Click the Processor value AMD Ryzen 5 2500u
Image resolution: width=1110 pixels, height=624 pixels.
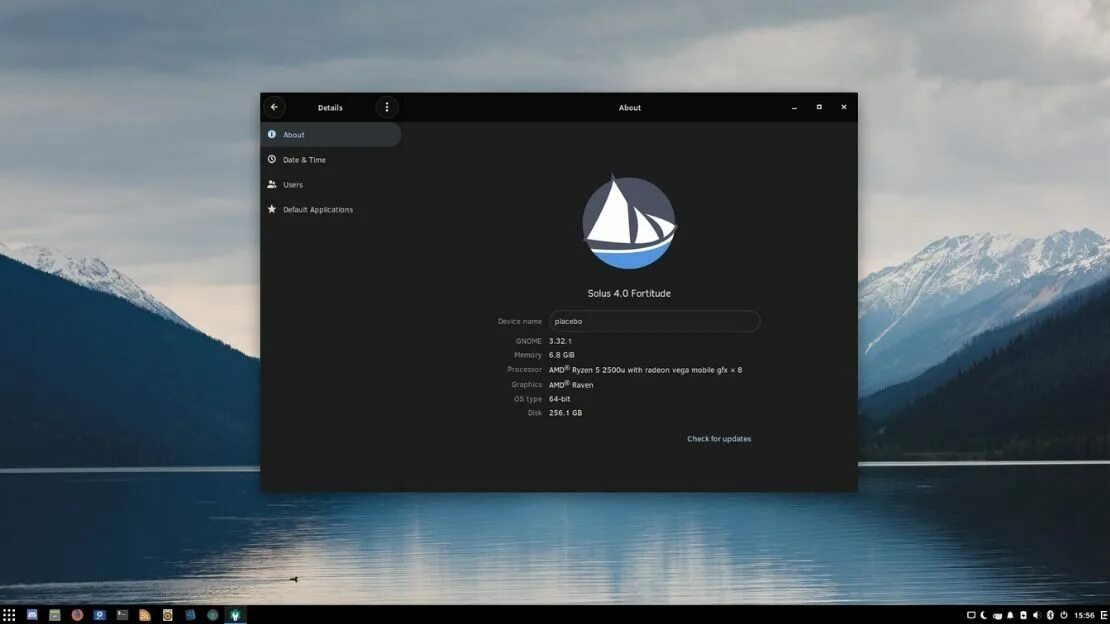pos(646,370)
